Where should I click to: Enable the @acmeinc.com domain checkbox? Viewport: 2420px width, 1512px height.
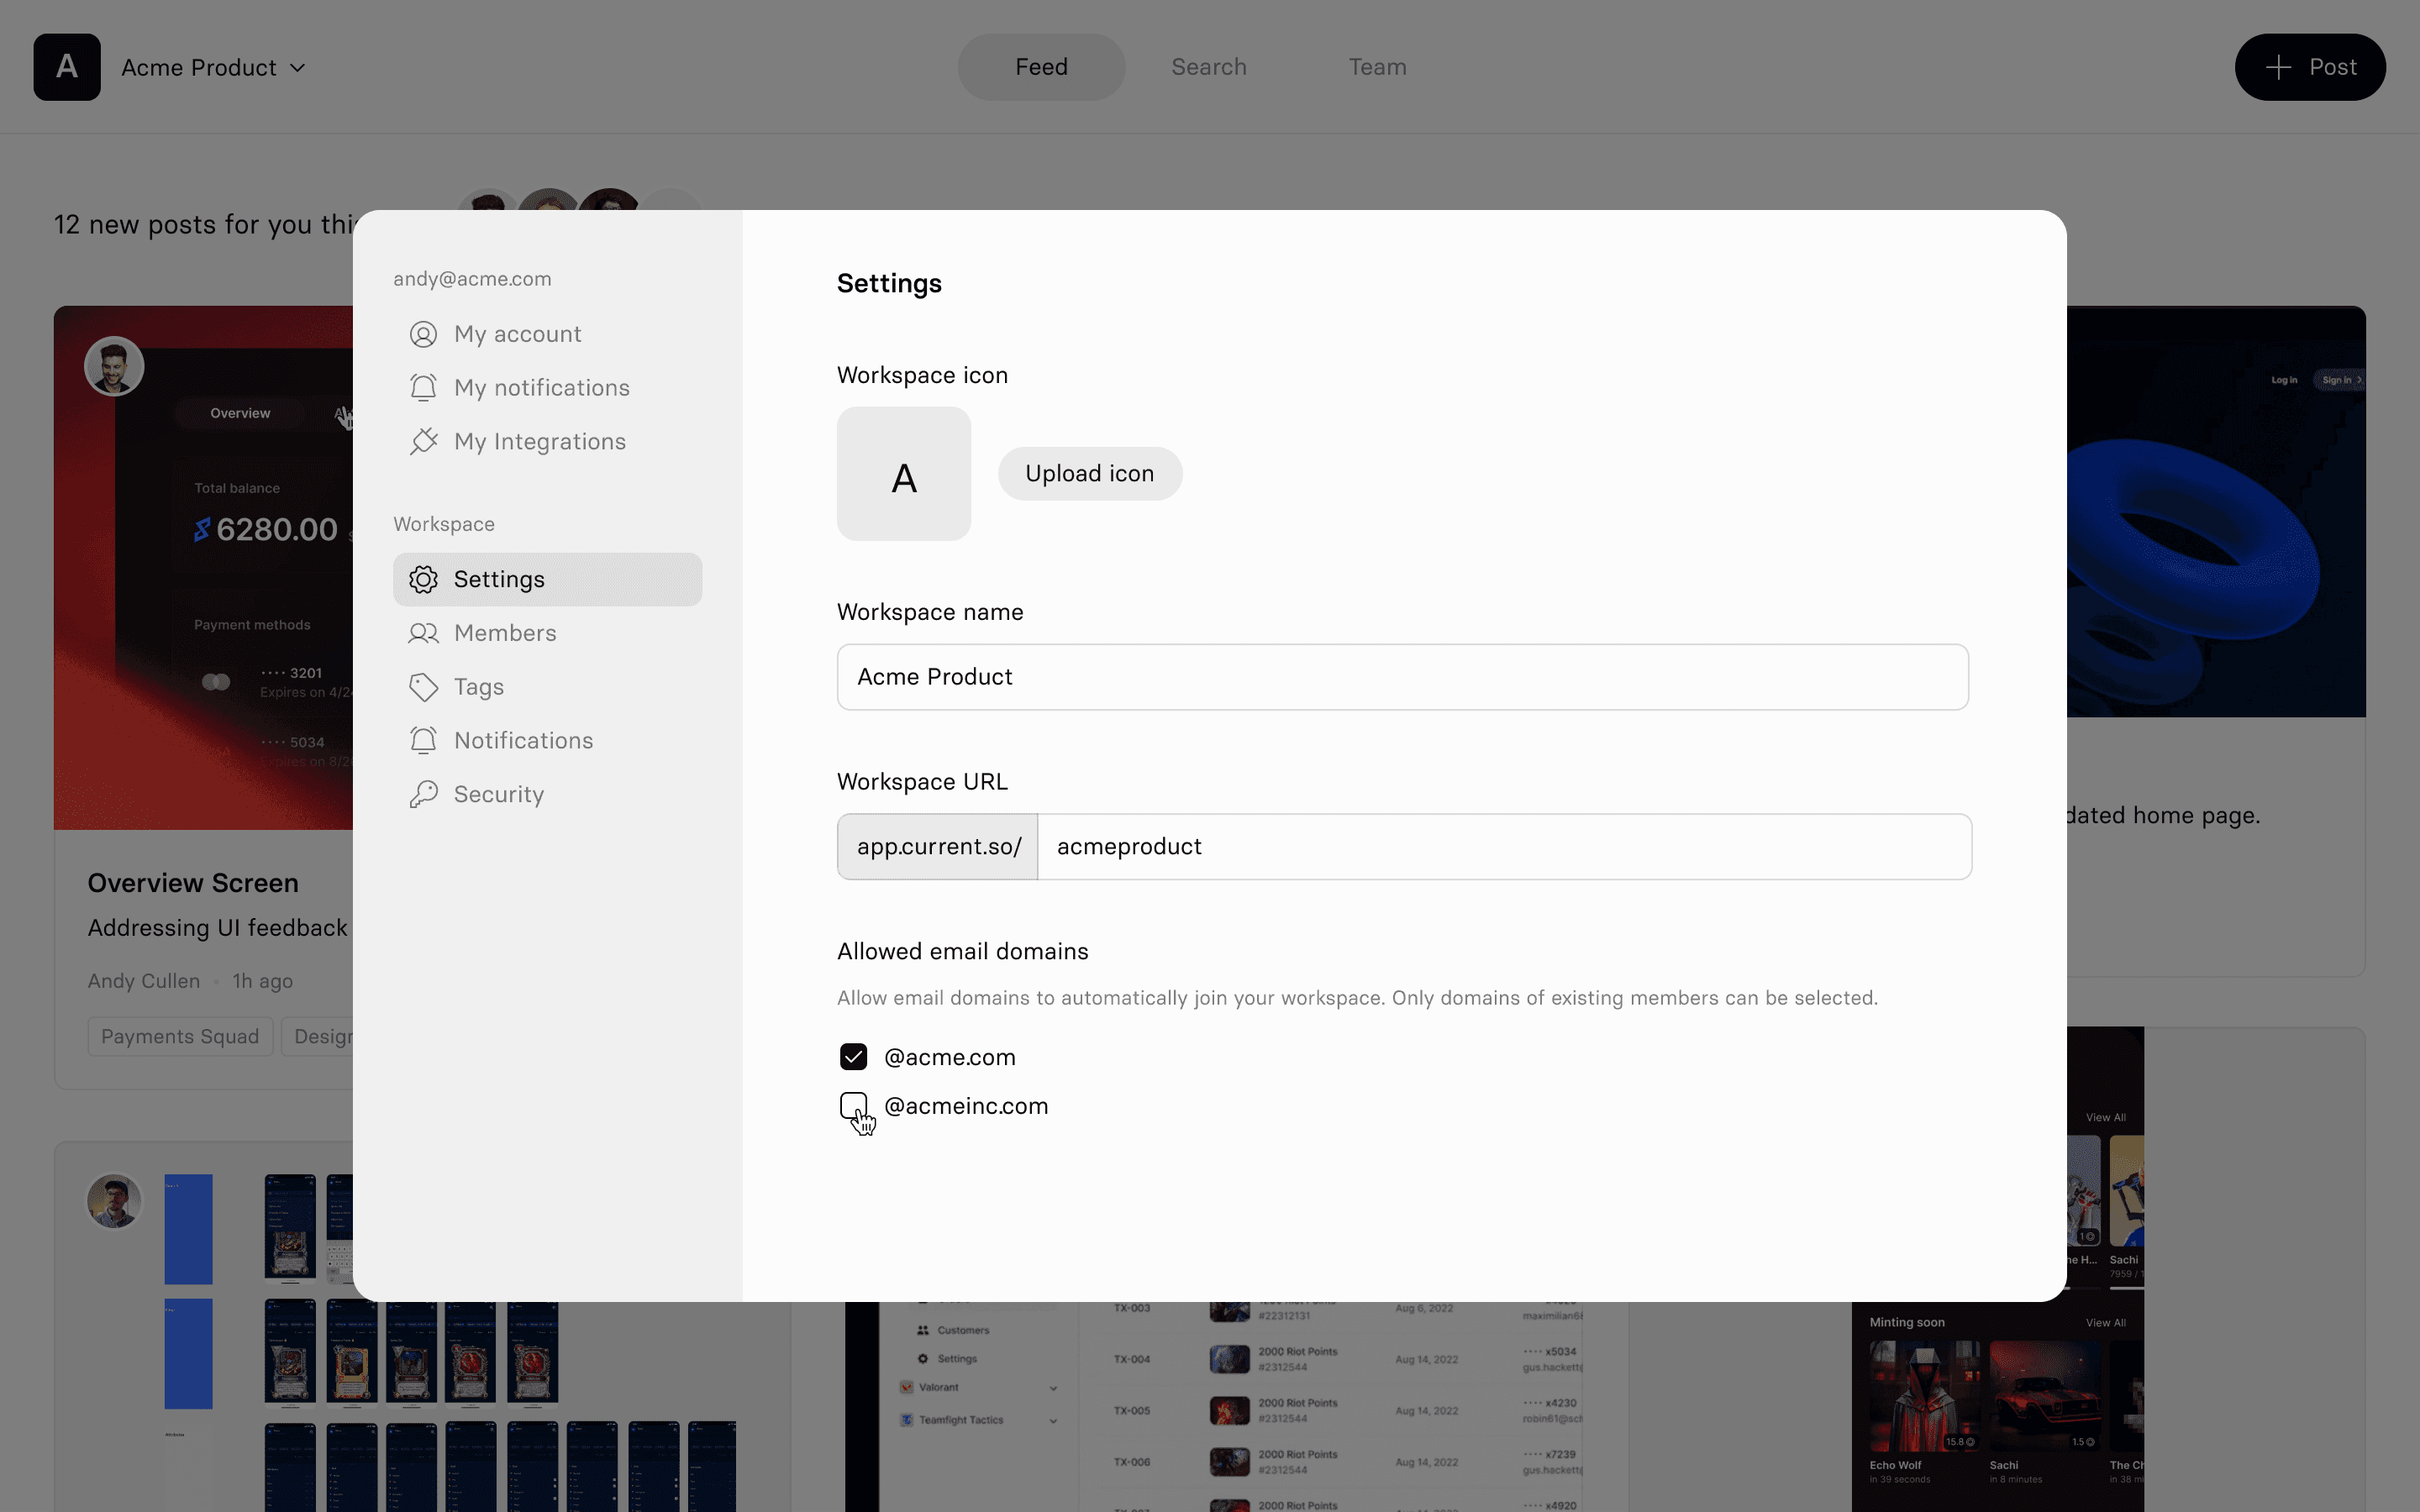click(x=853, y=1105)
